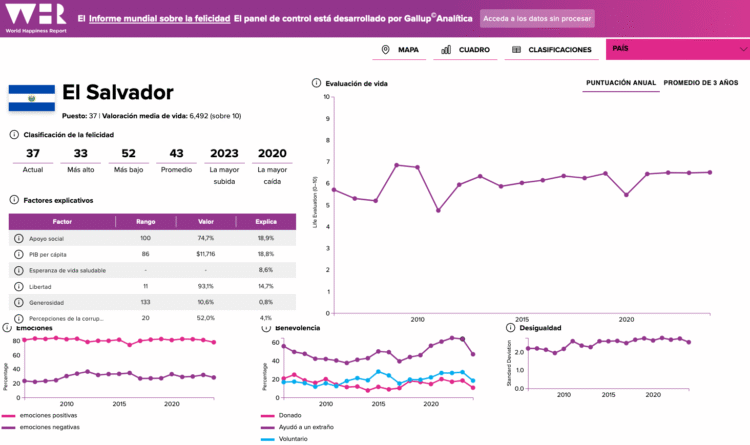This screenshot has width=750, height=445.
Task: Click the PIB per cápita info icon
Action: (18, 255)
